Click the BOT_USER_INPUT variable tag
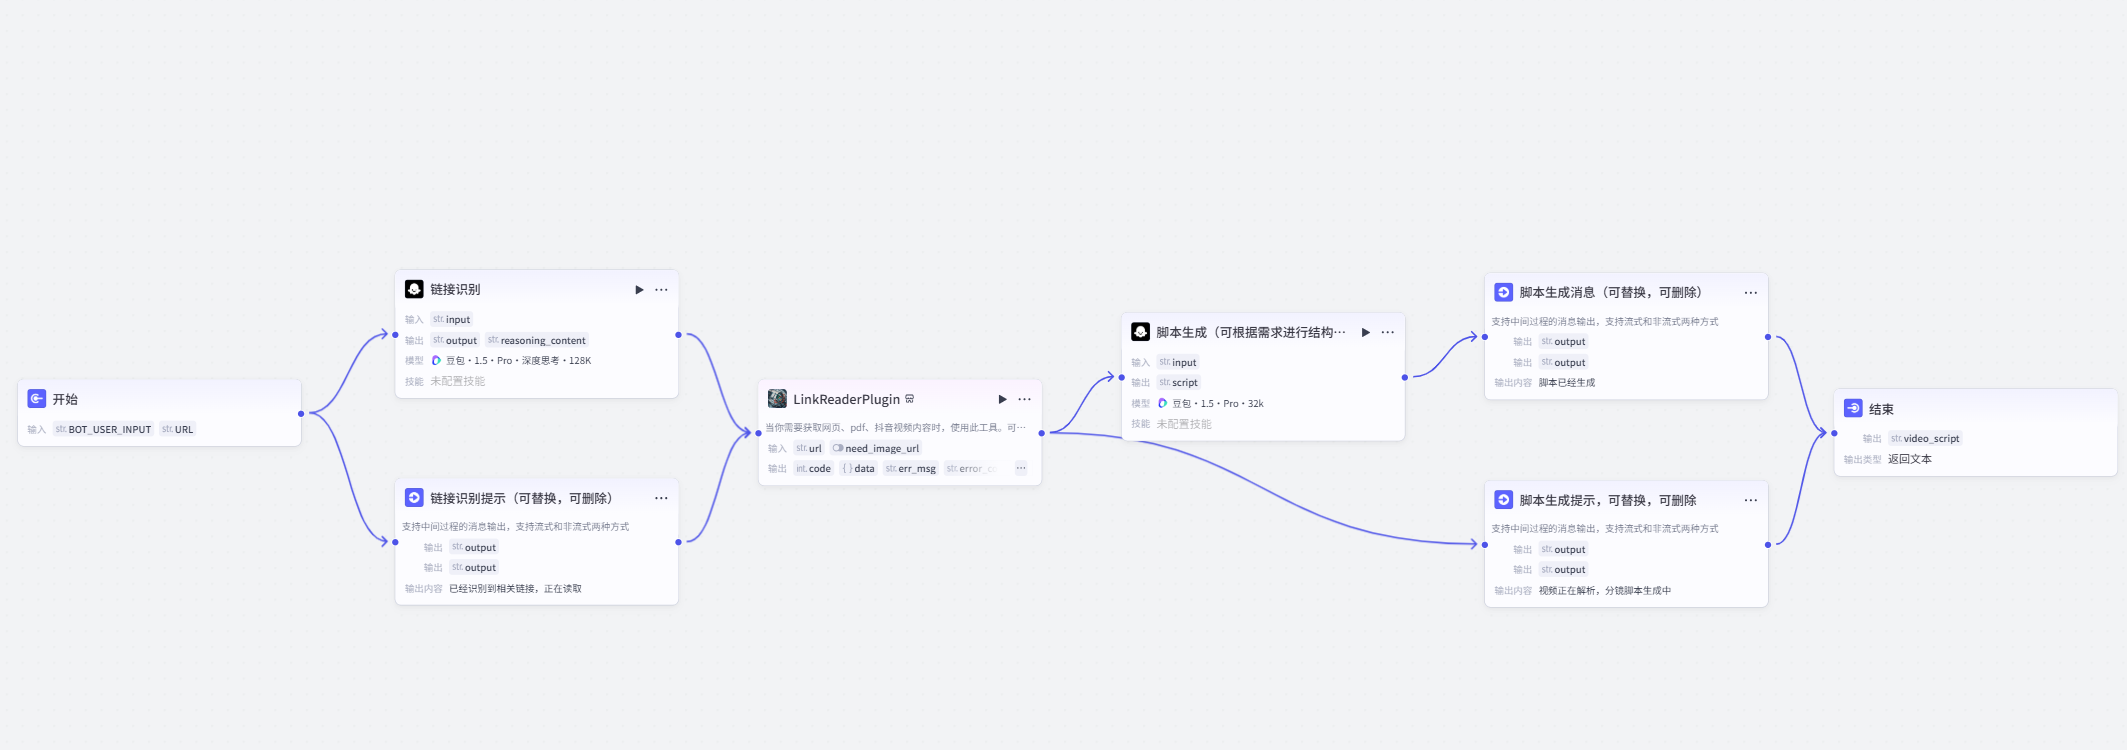The height and width of the screenshot is (750, 2127). (103, 429)
